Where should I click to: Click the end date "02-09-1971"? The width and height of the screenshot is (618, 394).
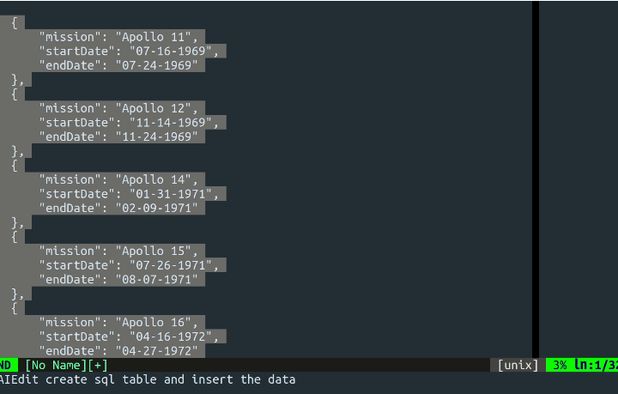click(x=156, y=208)
